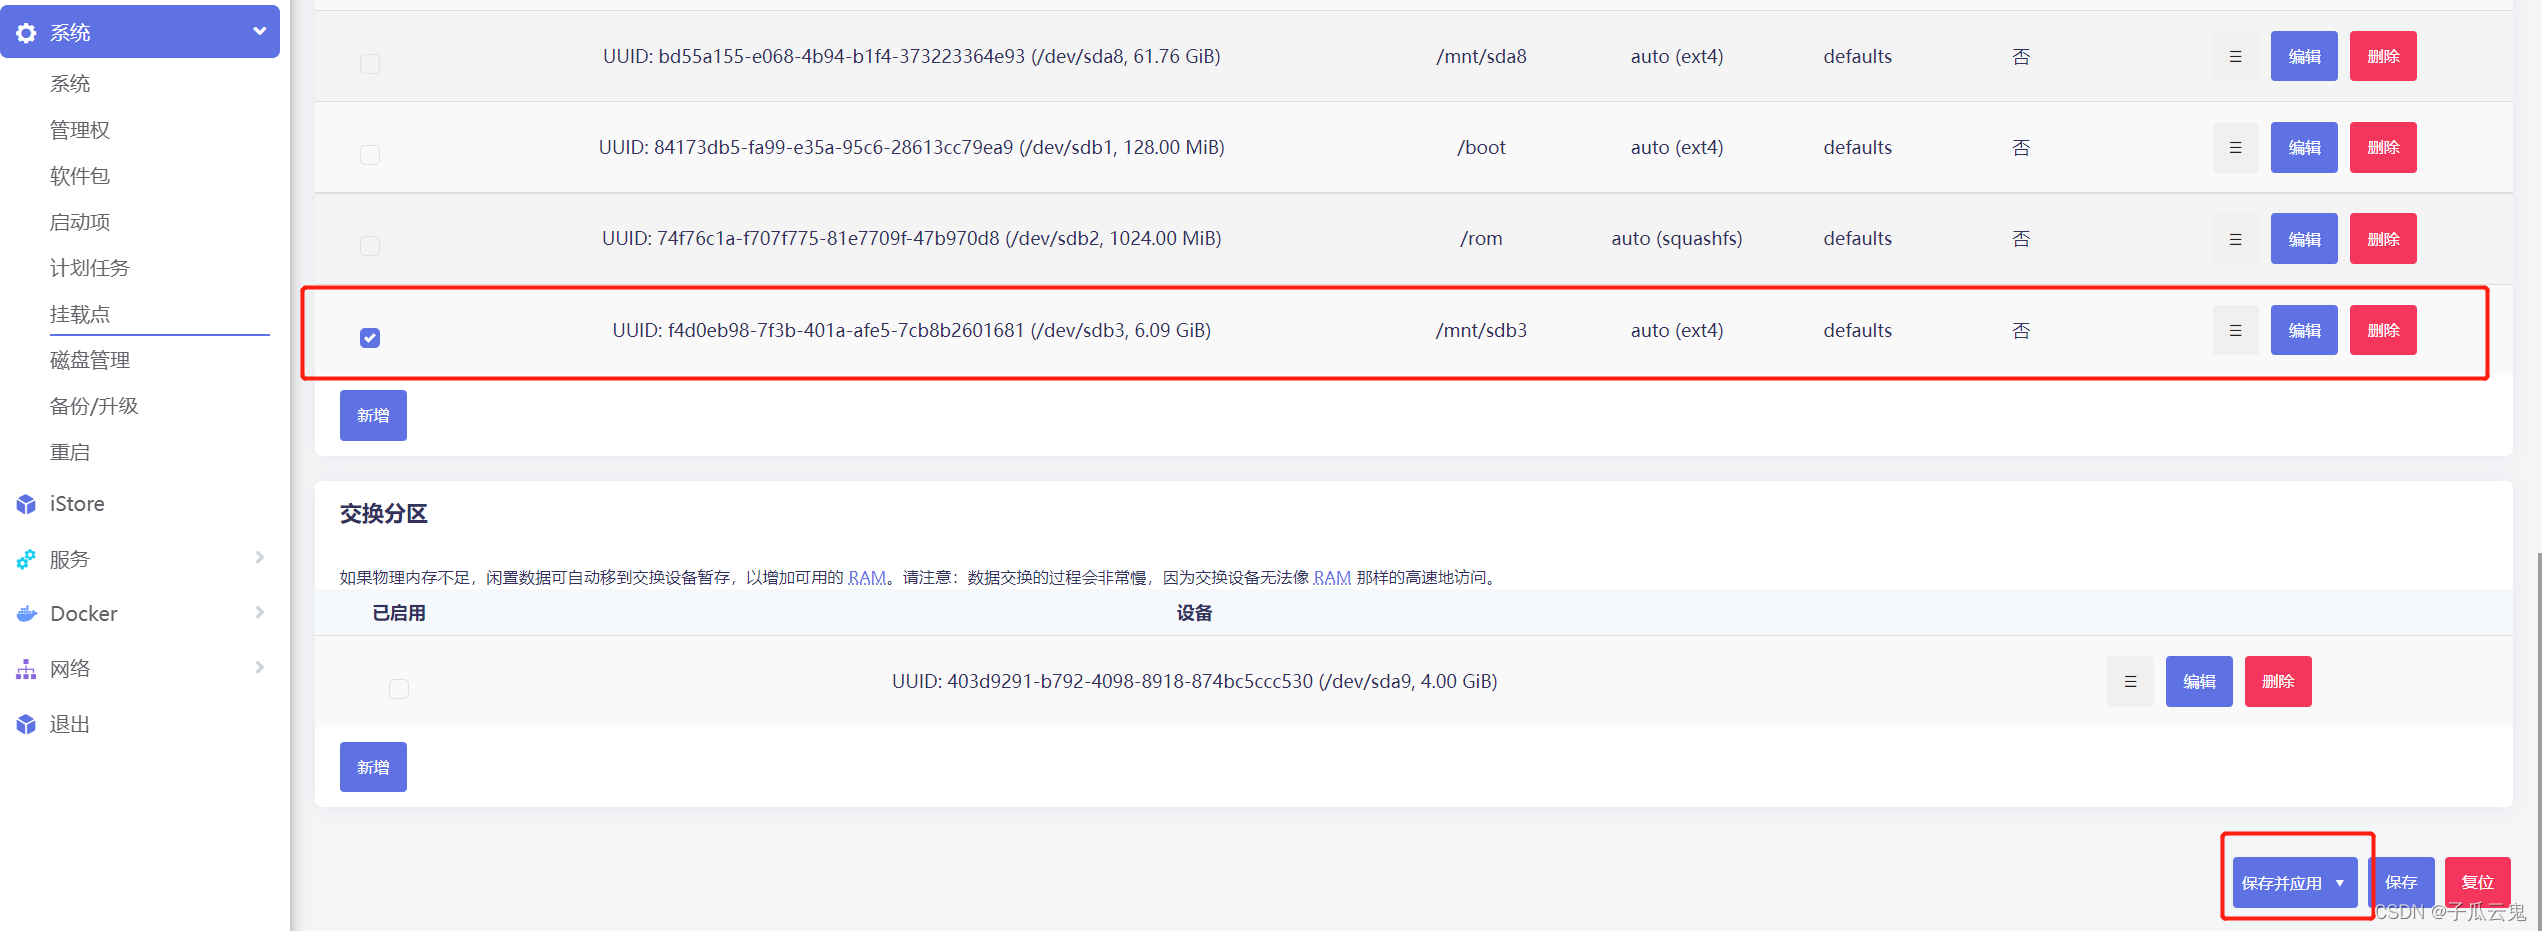Image resolution: width=2542 pixels, height=931 pixels.
Task: Click 删除 for the /mnt/sdb3 row
Action: click(x=2383, y=330)
